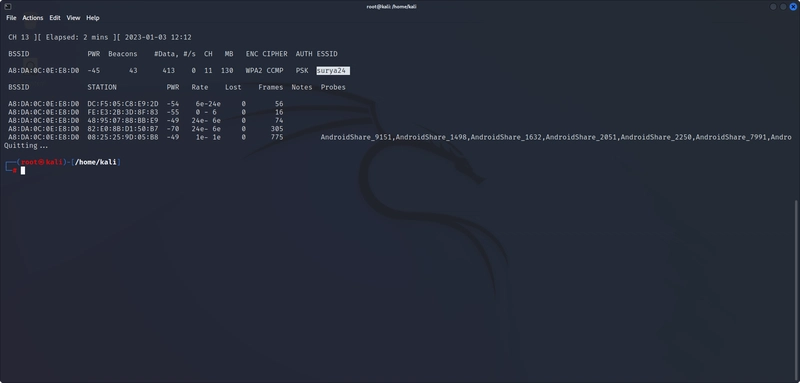Click the #Data, column header
Screen dimensions: 800x383
pos(166,54)
